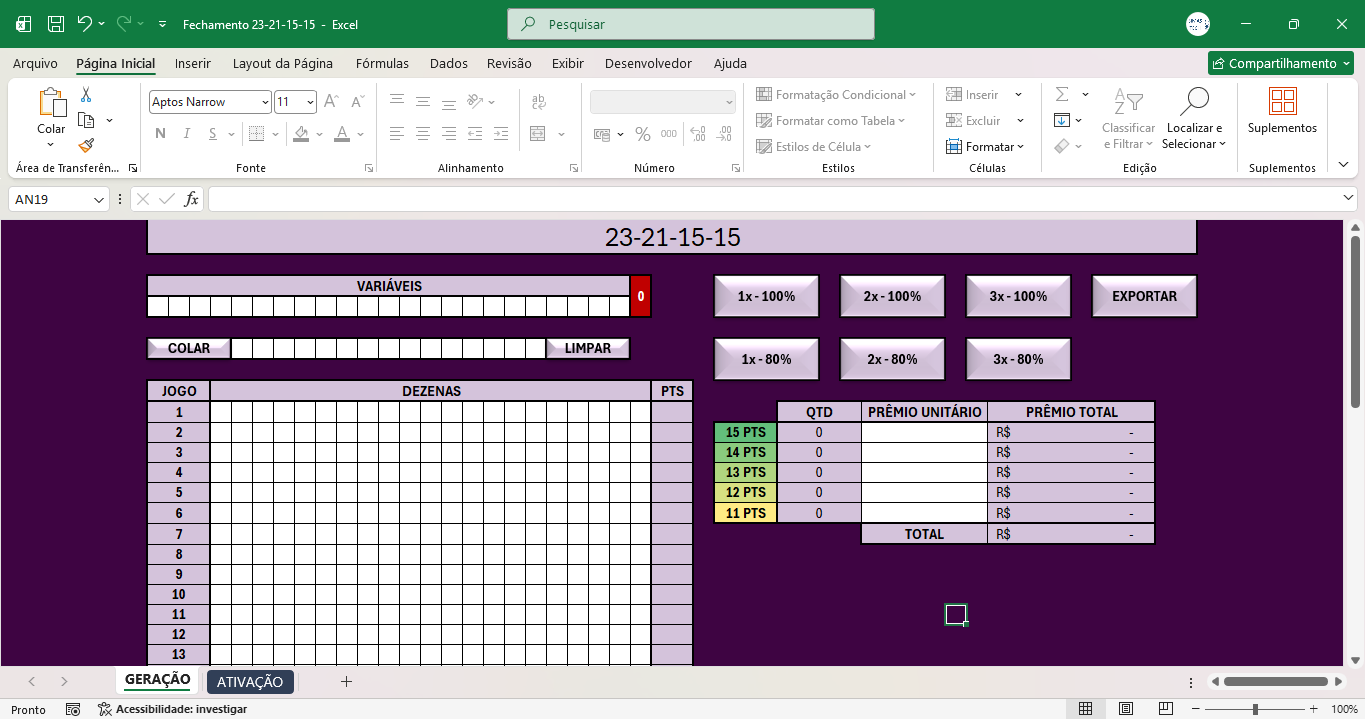1365x719 pixels.
Task: Switch to Page Layout view icon in status bar
Action: pyautogui.click(x=1126, y=709)
